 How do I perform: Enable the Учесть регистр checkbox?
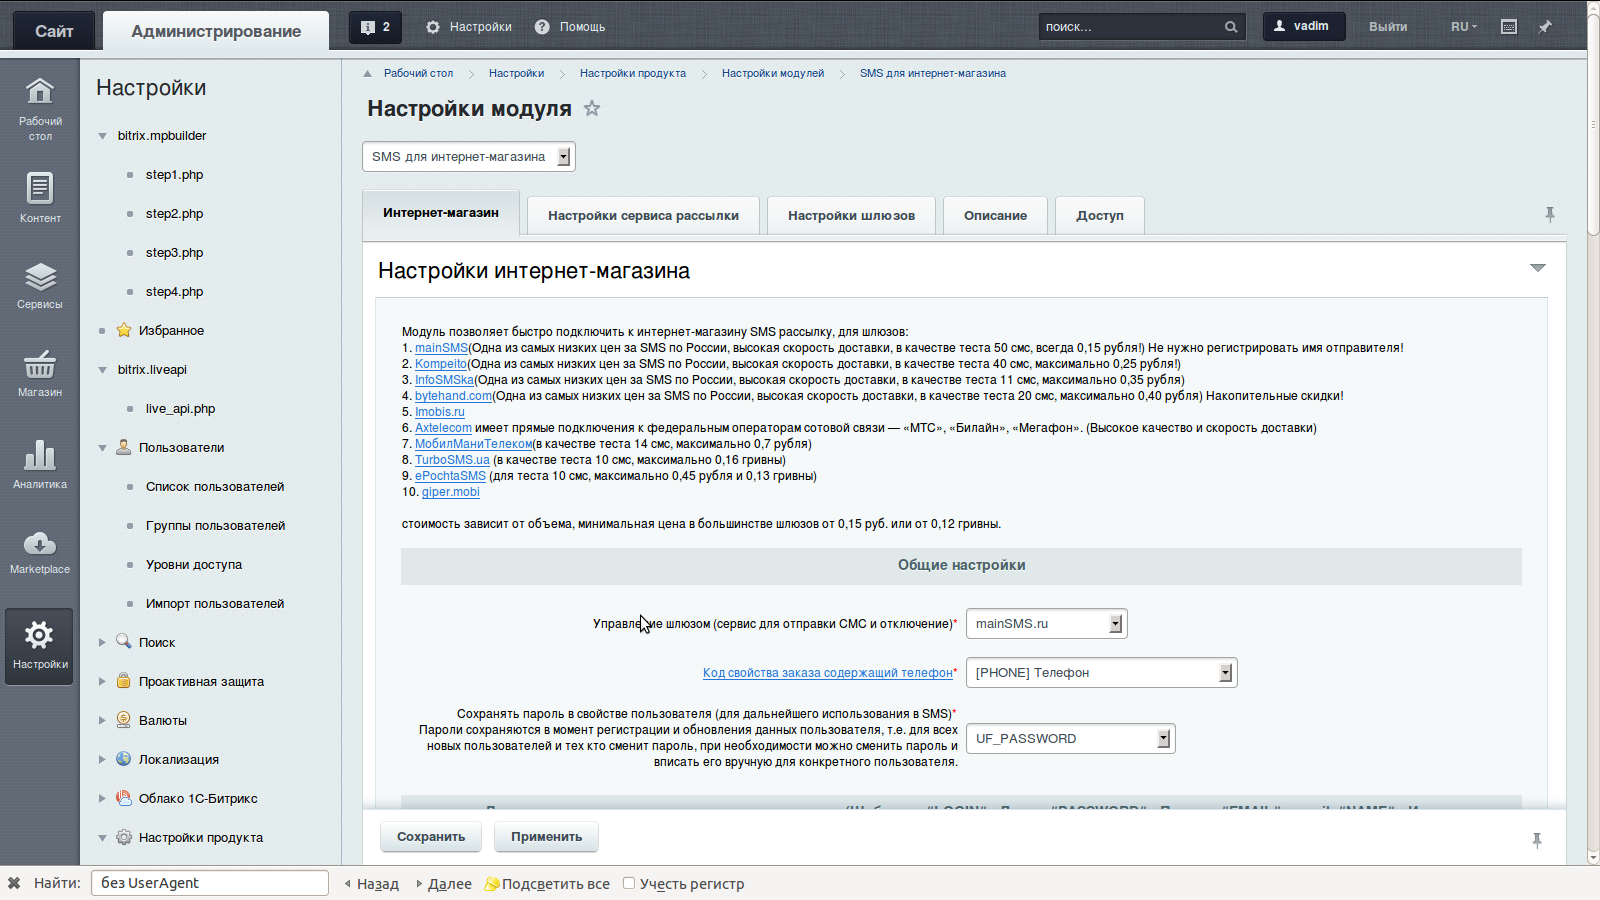pyautogui.click(x=629, y=883)
